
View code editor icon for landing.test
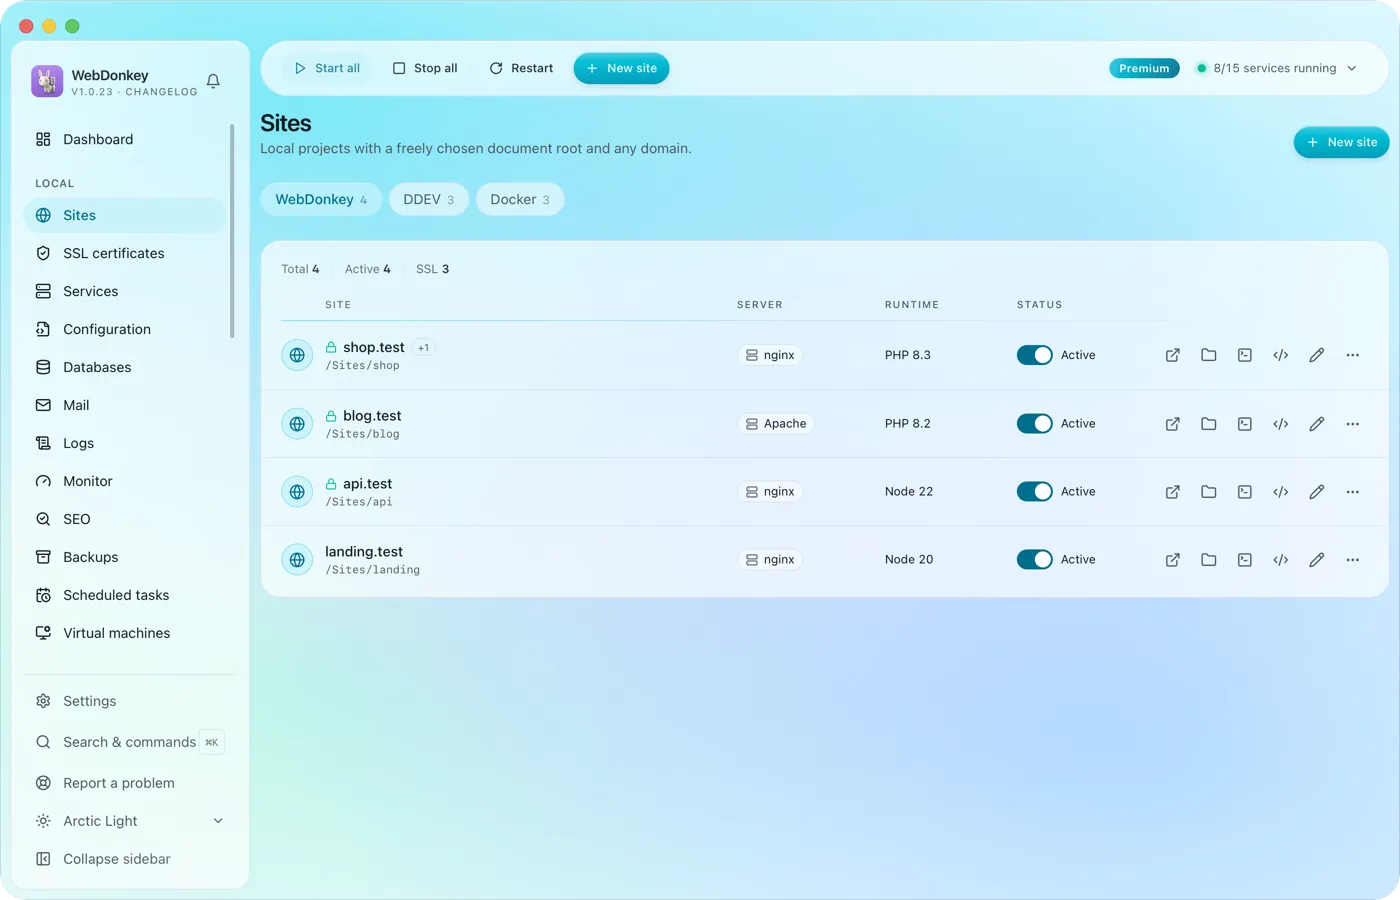point(1281,560)
